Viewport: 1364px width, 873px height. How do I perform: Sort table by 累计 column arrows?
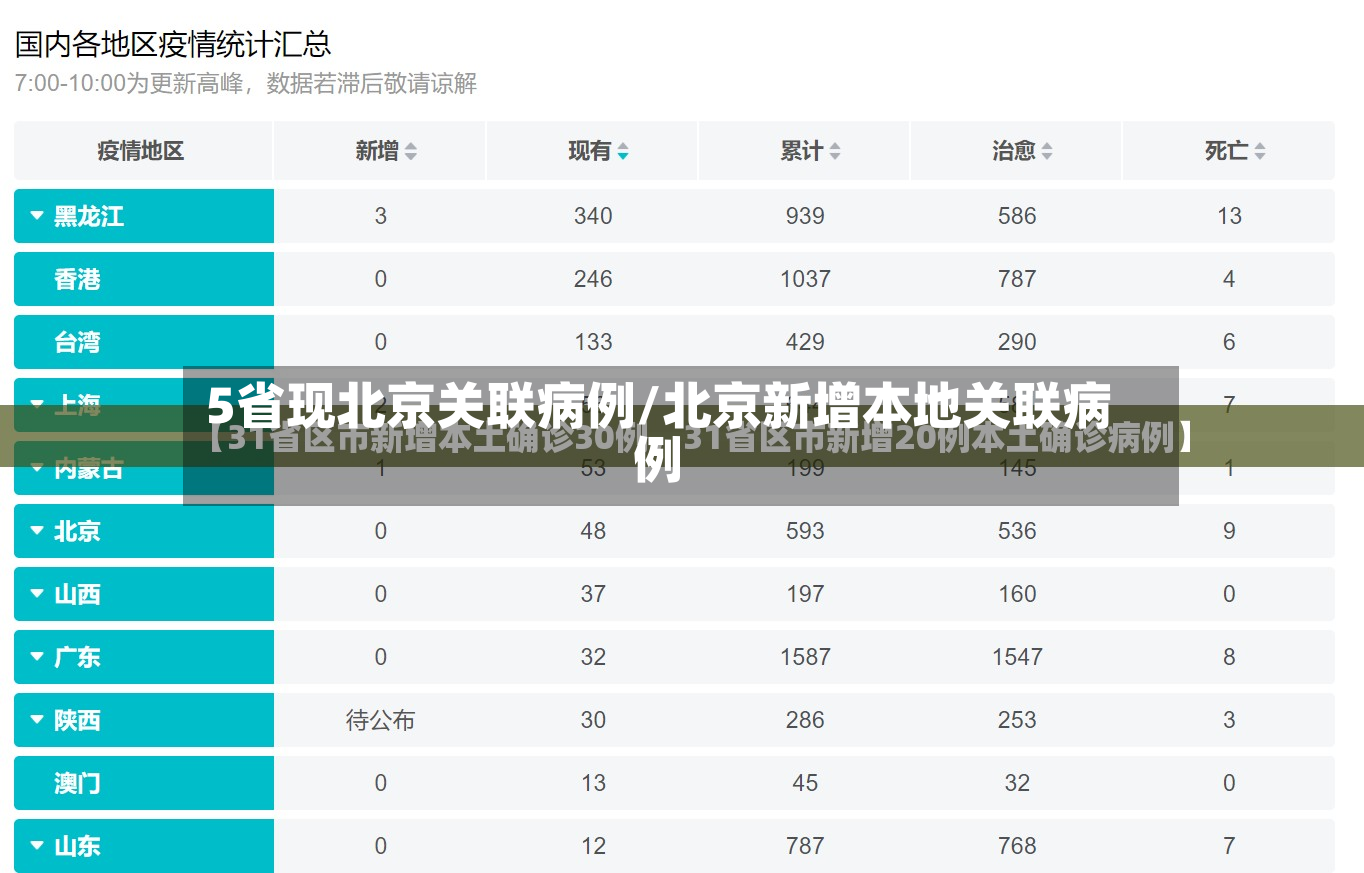(x=835, y=152)
